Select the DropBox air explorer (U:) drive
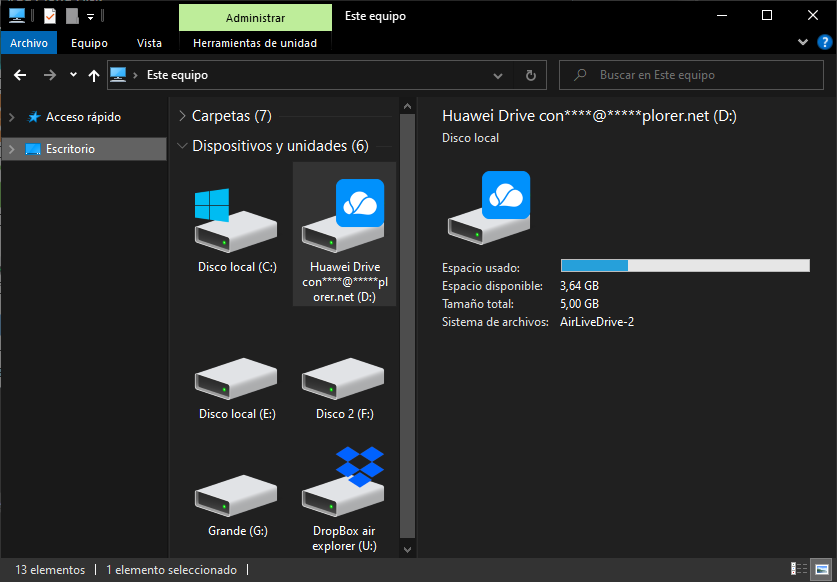 (344, 499)
